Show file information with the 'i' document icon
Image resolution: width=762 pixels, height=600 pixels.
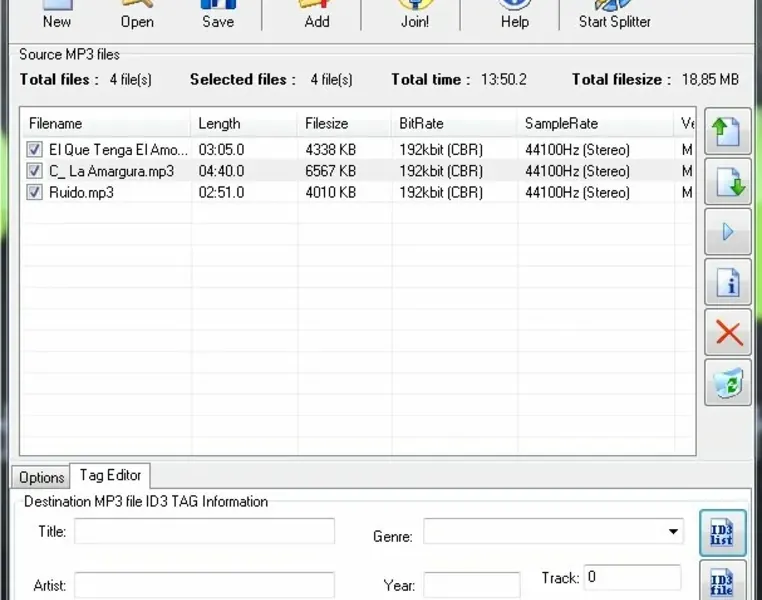pos(727,282)
